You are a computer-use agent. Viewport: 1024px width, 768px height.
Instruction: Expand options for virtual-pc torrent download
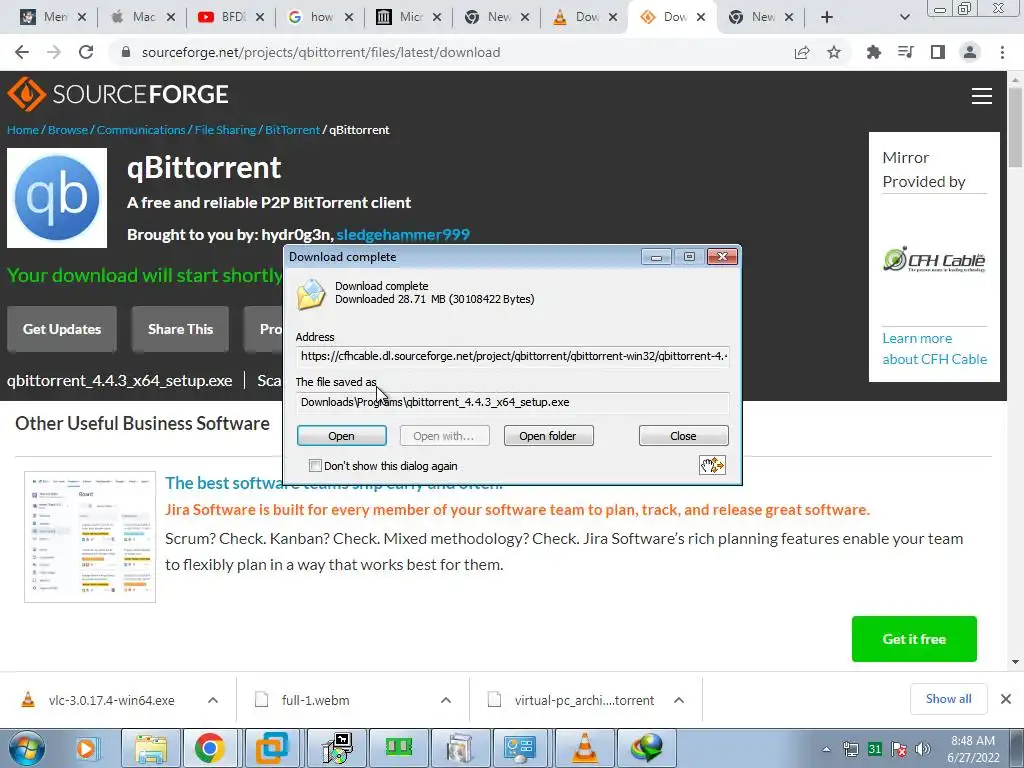click(679, 700)
